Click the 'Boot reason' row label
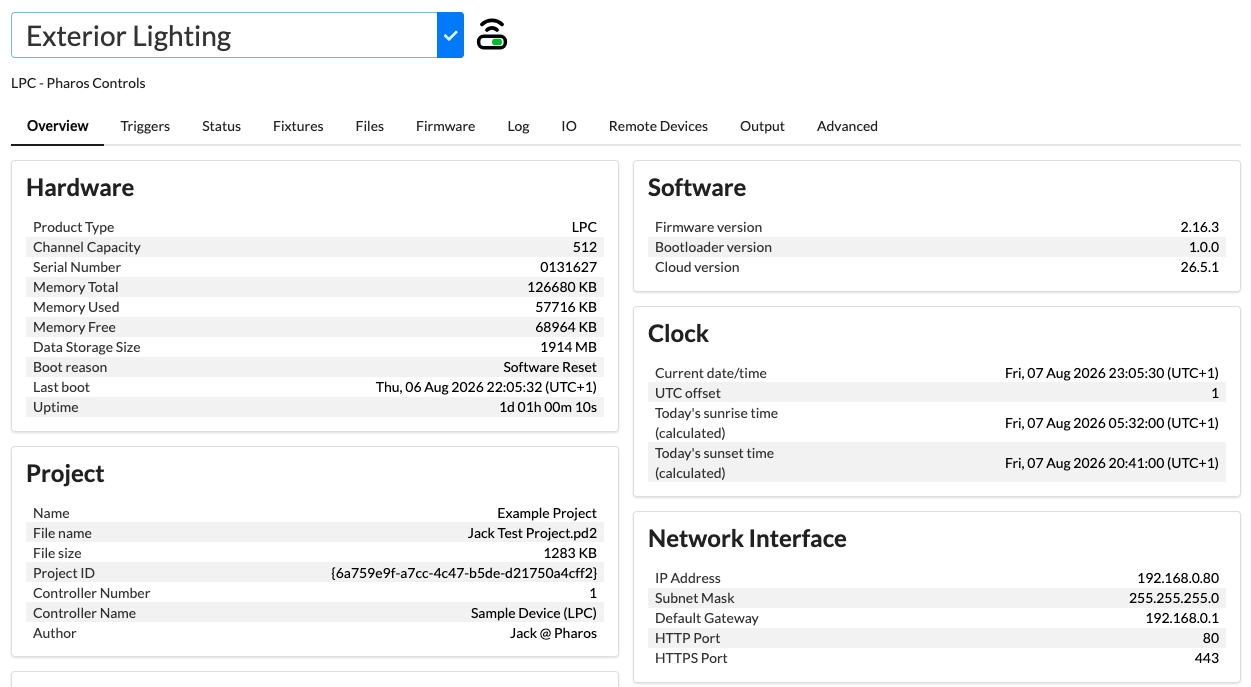The height and width of the screenshot is (687, 1251). coord(70,367)
